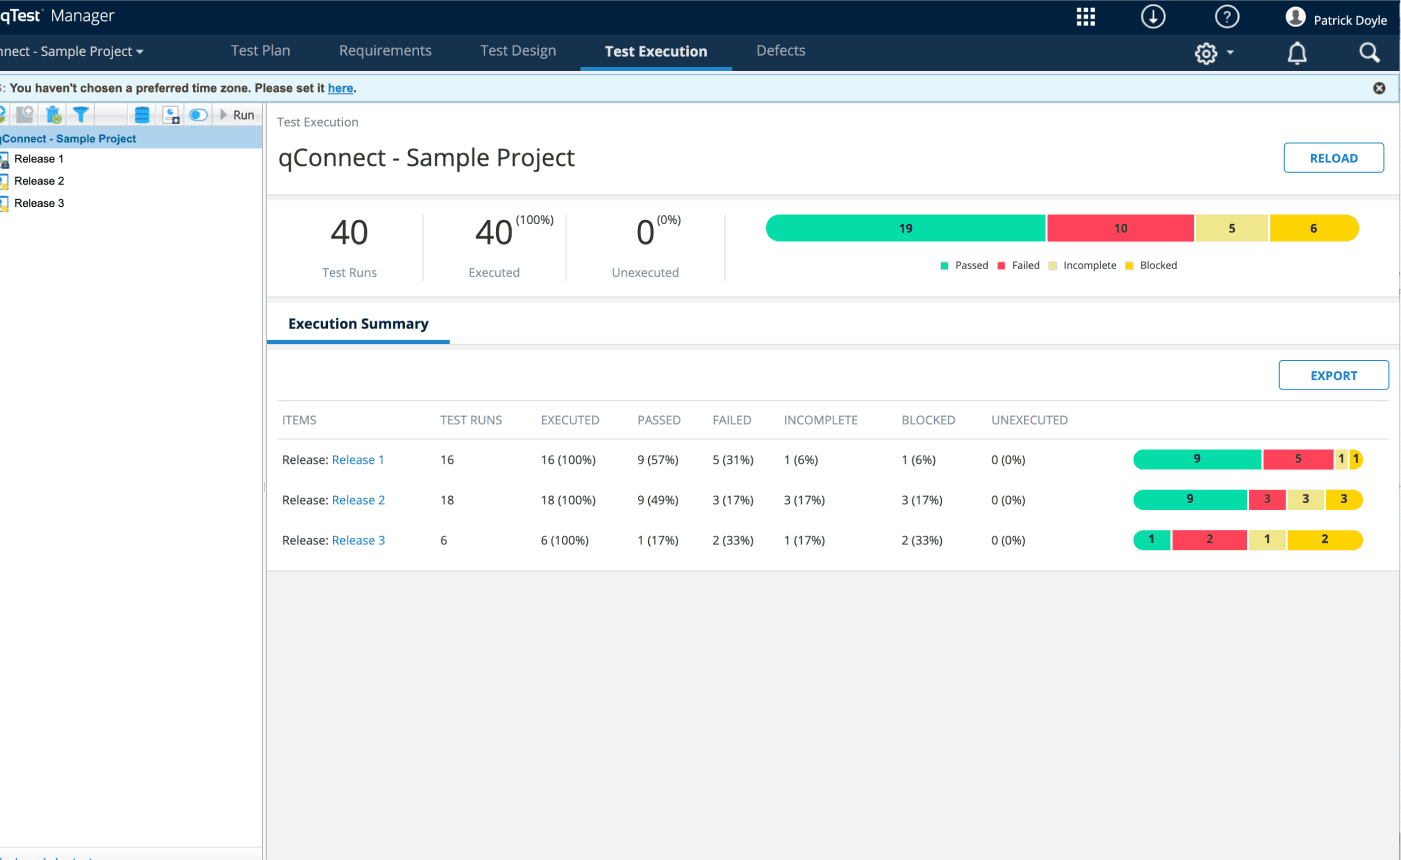
Task: Click the UNEXECUTED column header
Action: [x=1029, y=420]
